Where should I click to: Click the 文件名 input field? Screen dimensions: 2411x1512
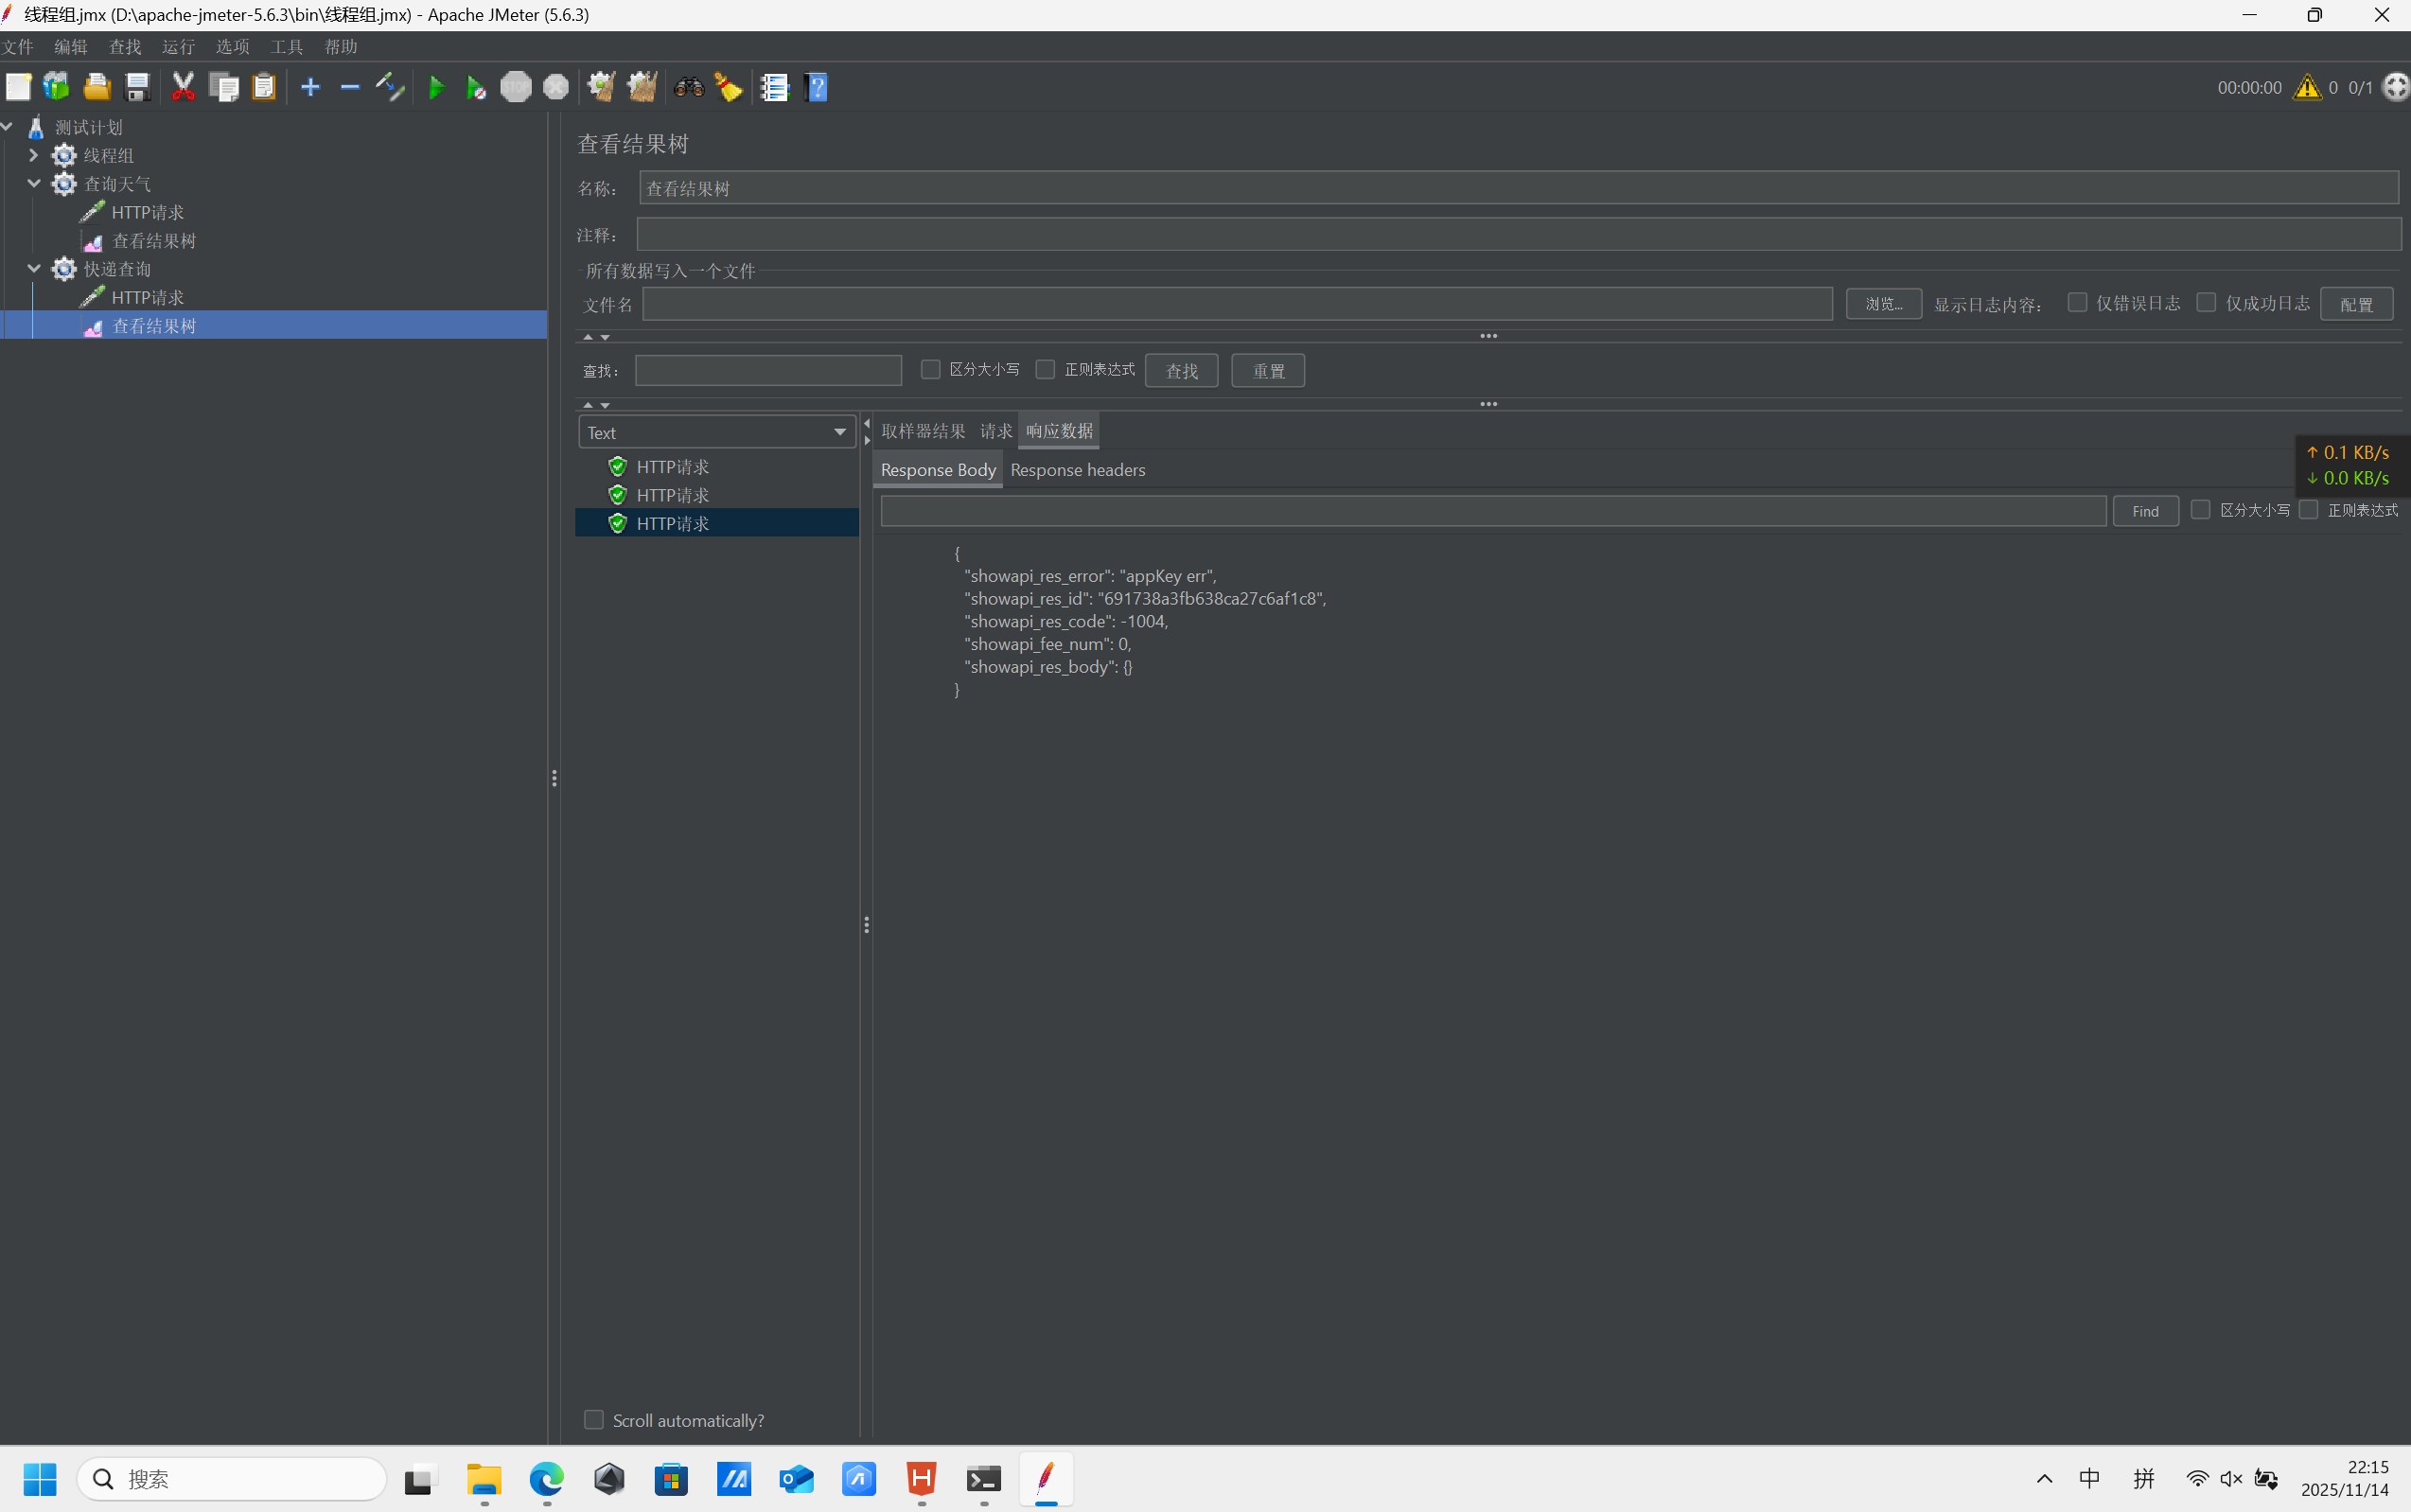pyautogui.click(x=1236, y=304)
